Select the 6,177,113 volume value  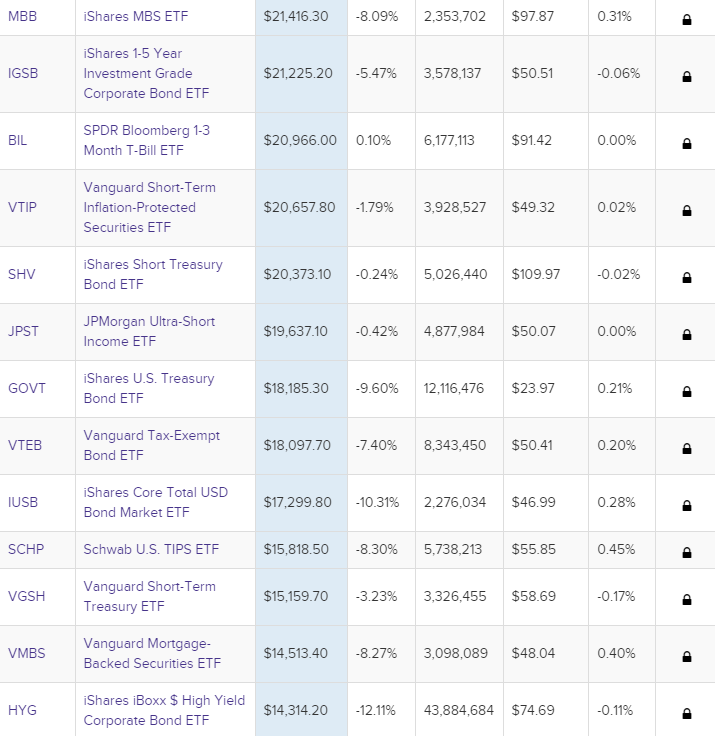pos(449,140)
